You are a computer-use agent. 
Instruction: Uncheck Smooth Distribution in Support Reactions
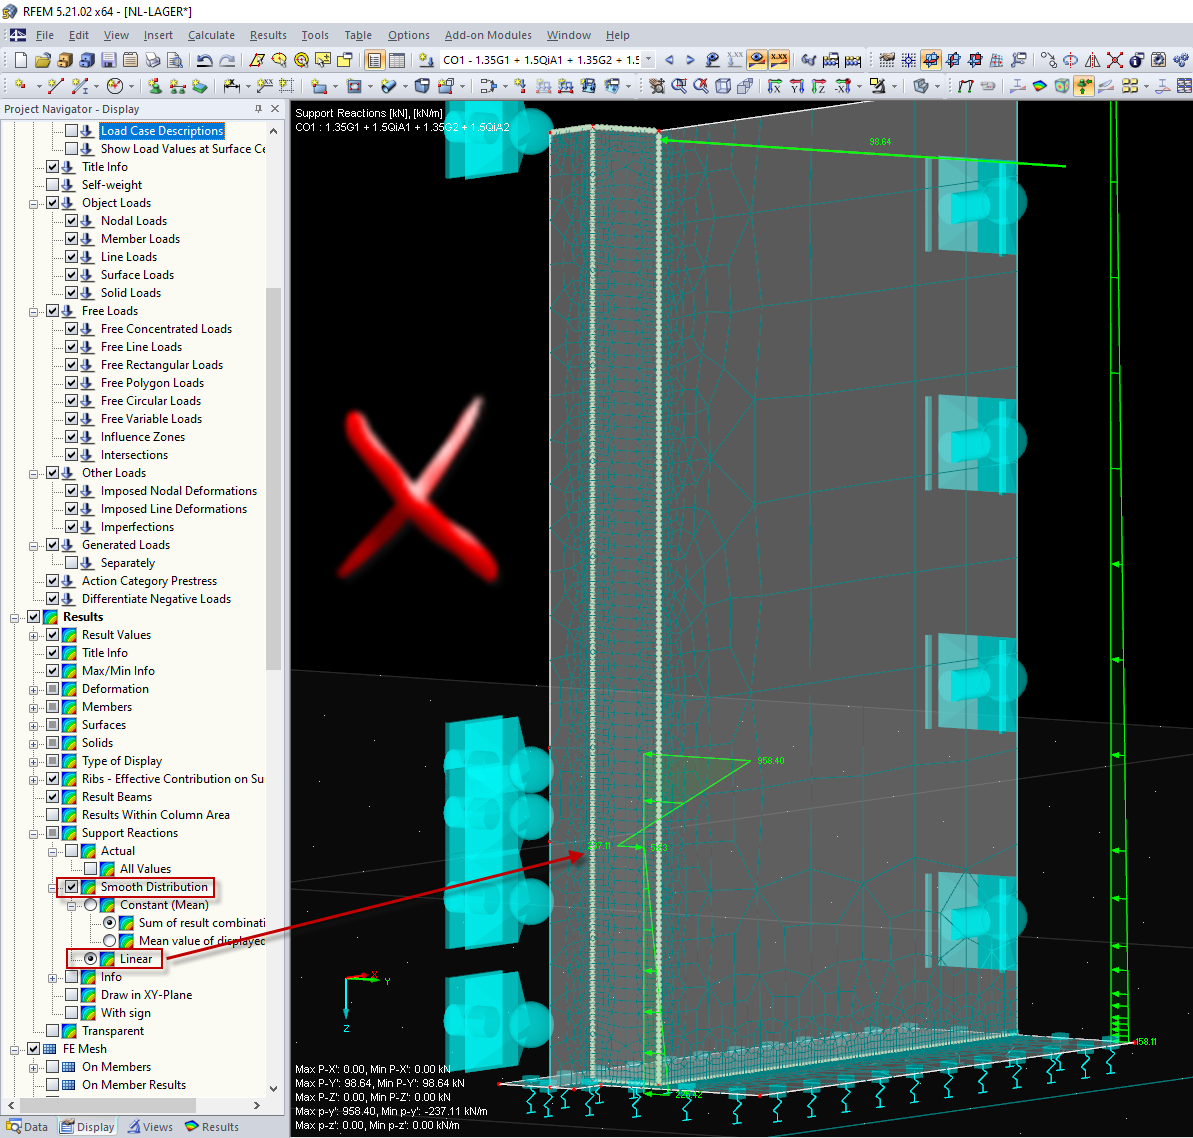point(71,886)
